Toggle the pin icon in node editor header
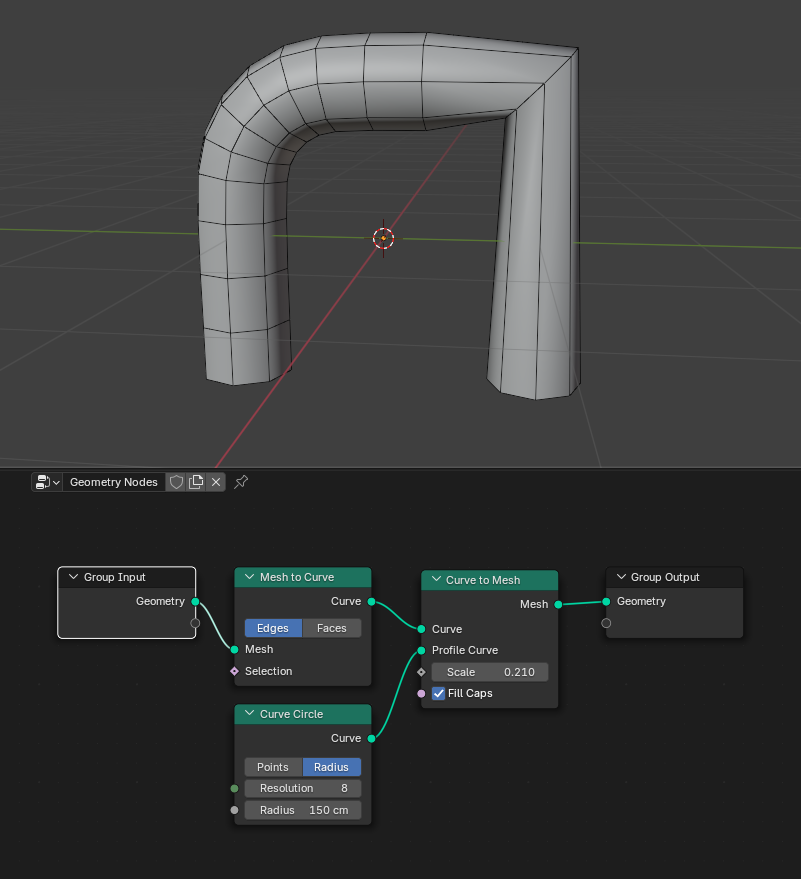The height and width of the screenshot is (879, 801). [241, 482]
